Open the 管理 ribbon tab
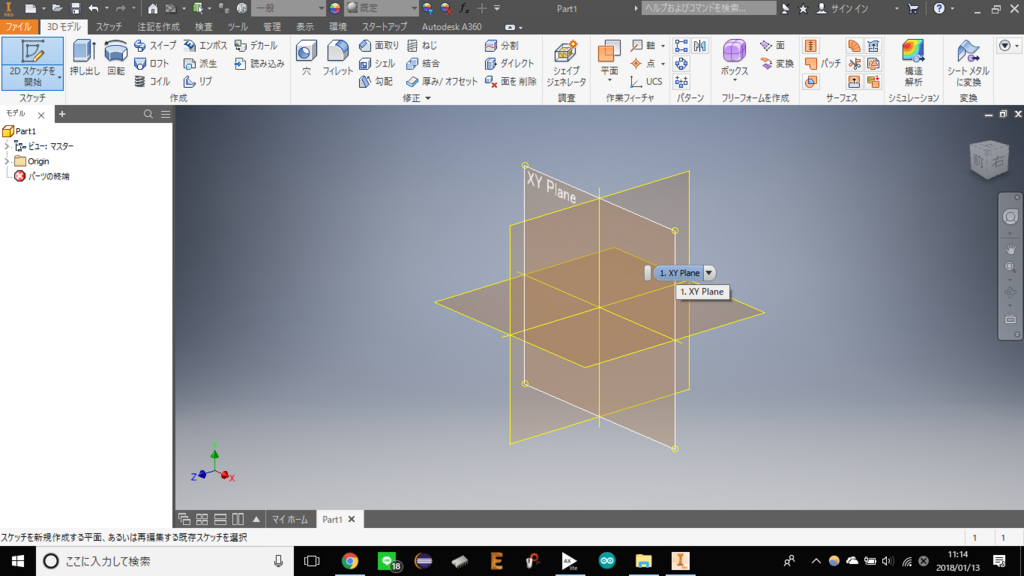 (272, 27)
